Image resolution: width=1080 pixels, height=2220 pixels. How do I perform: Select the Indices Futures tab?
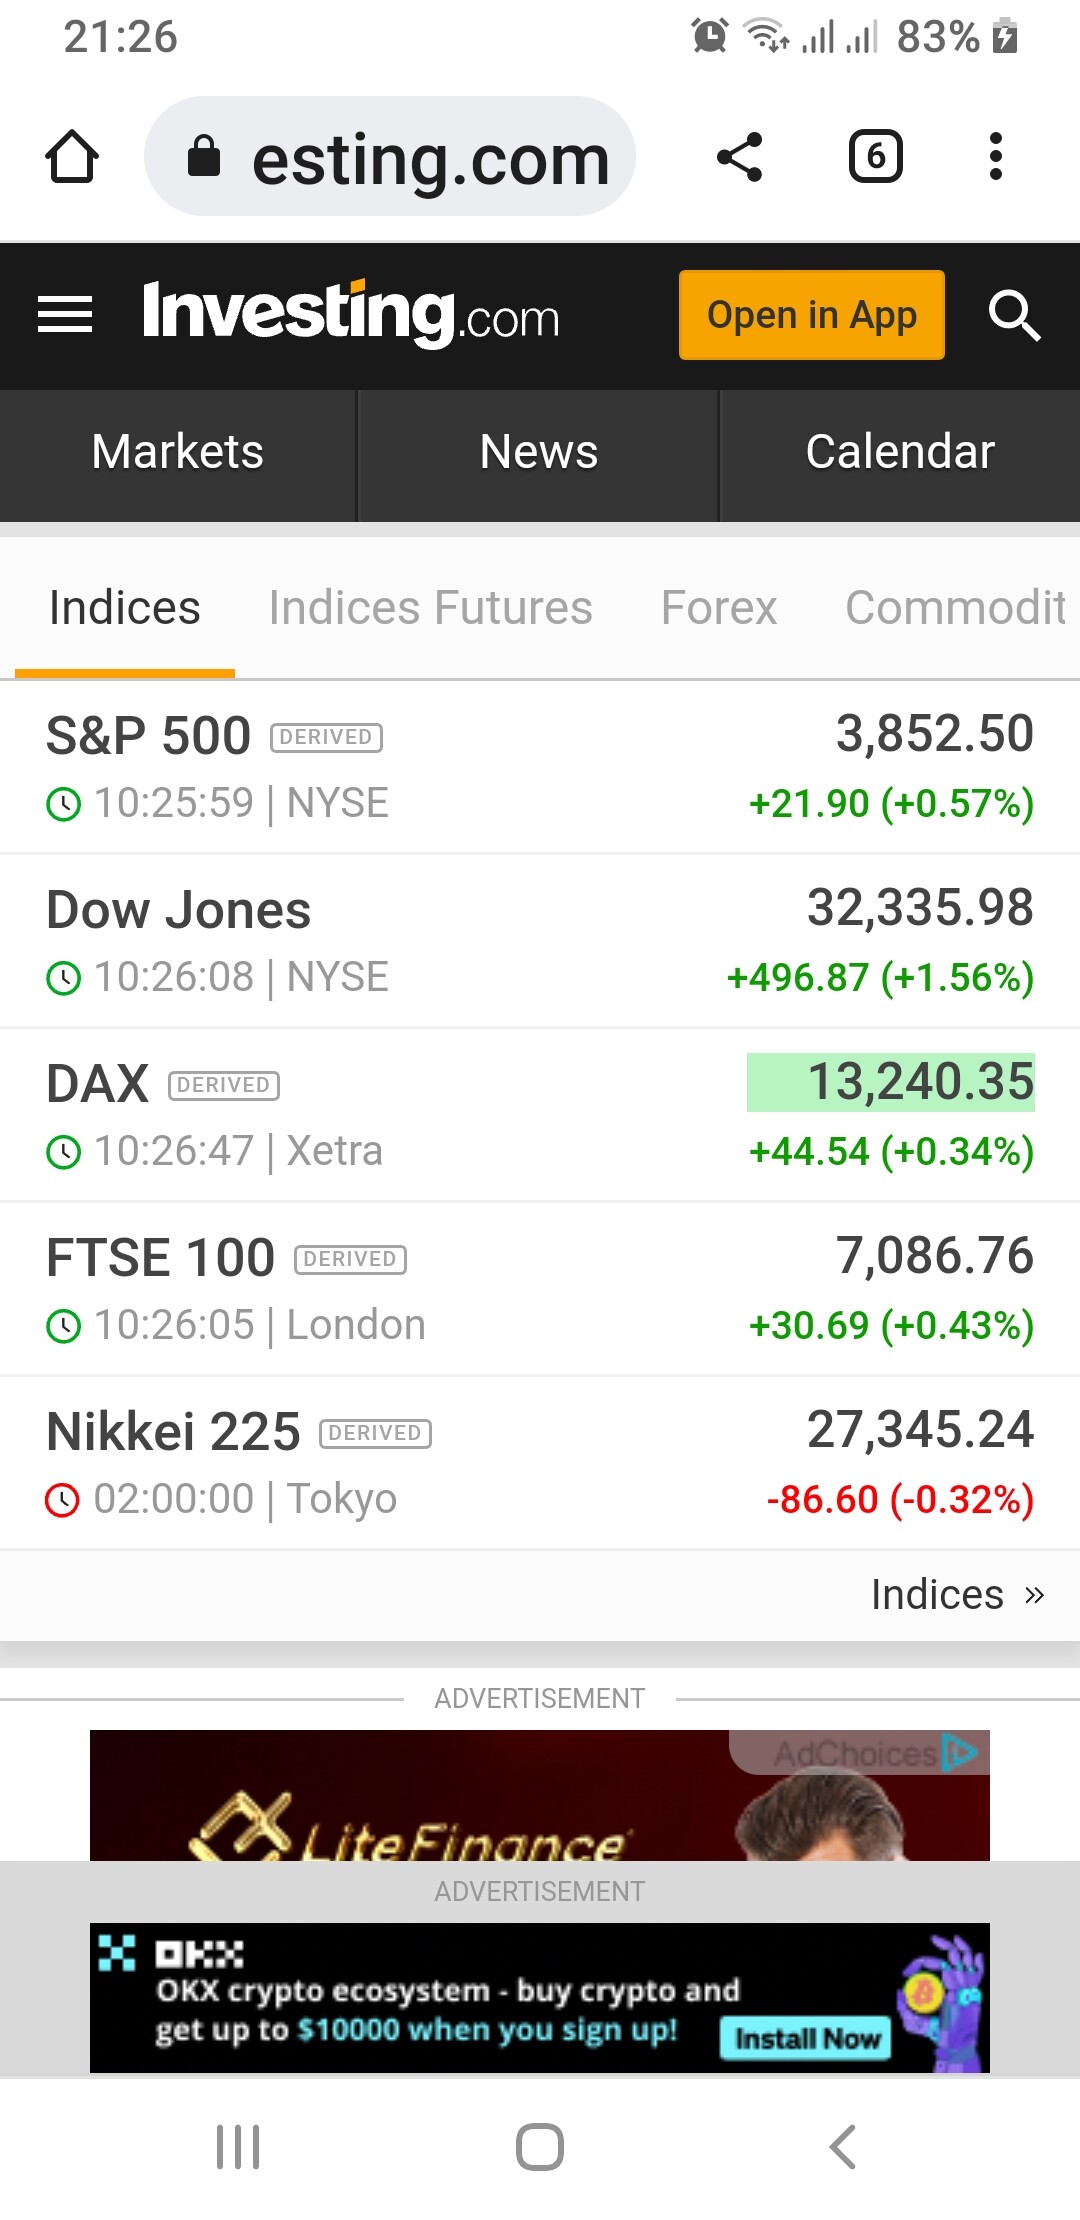(x=430, y=608)
